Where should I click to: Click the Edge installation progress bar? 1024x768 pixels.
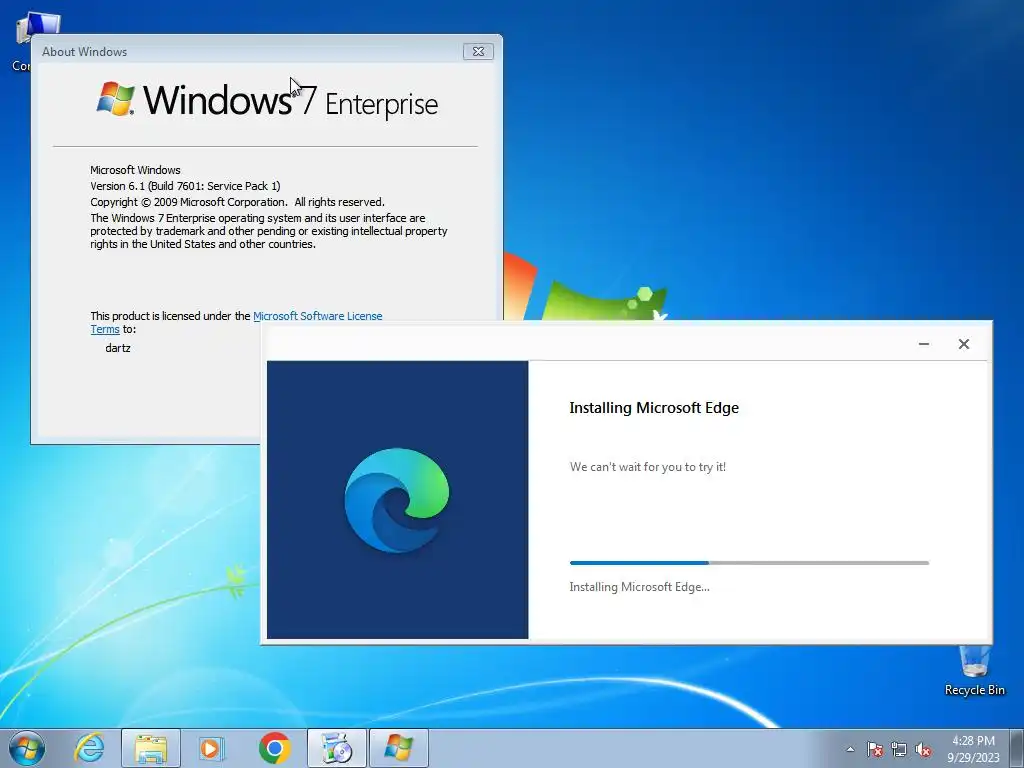(749, 562)
